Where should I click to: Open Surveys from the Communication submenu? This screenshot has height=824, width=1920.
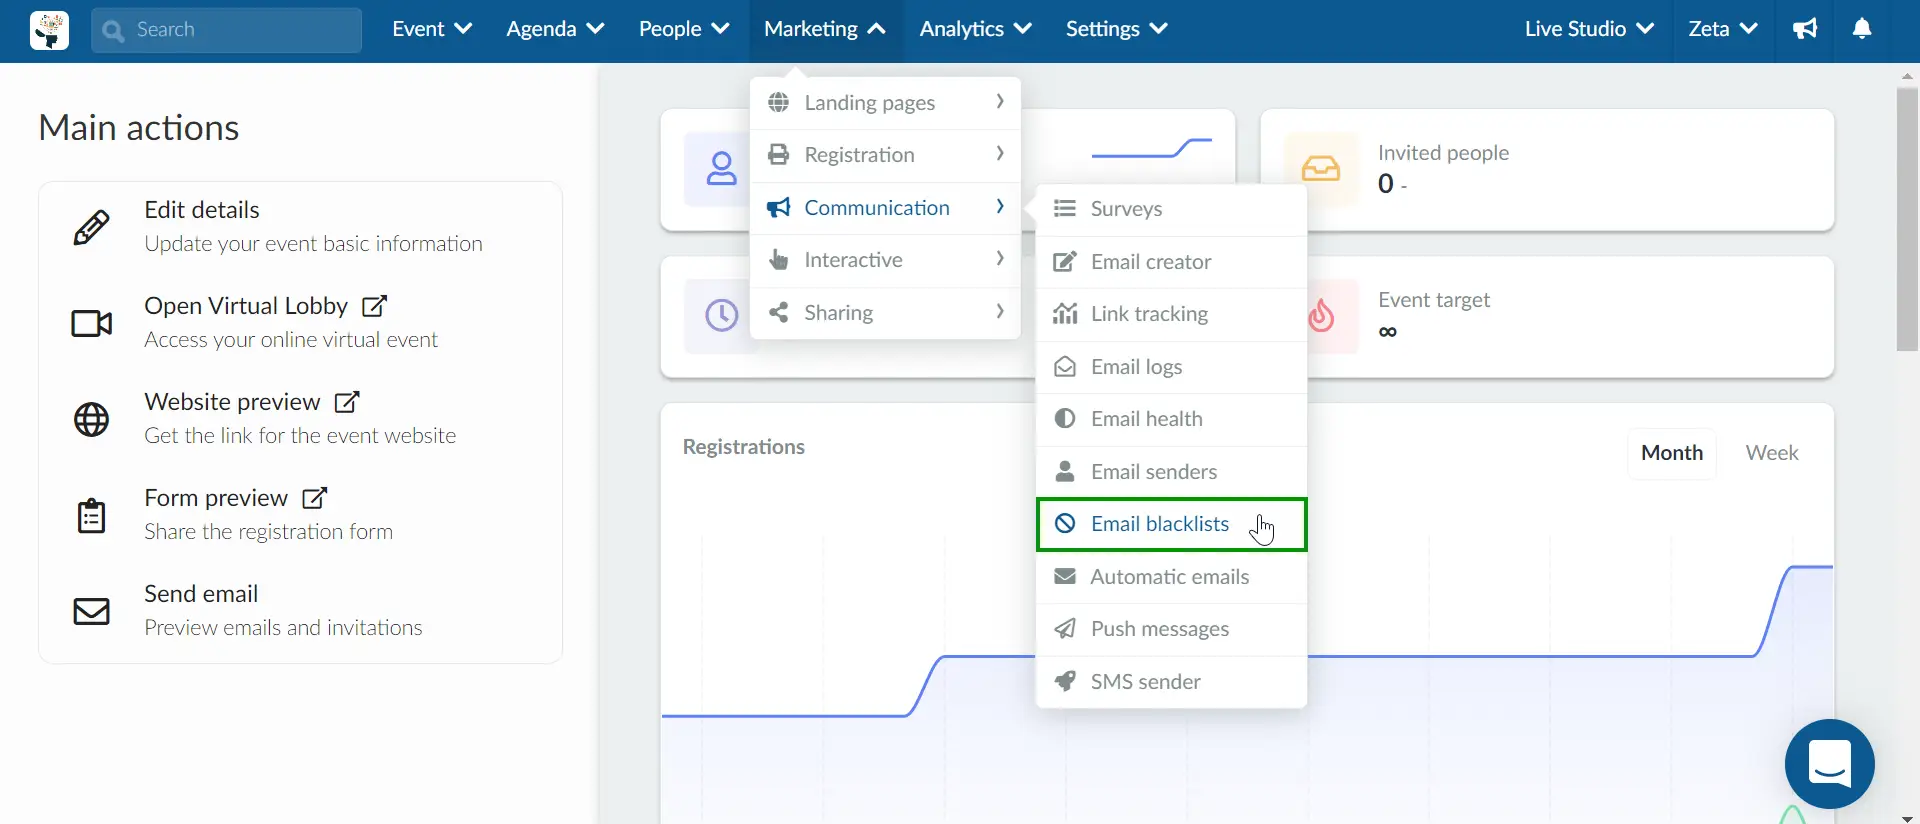point(1172,209)
